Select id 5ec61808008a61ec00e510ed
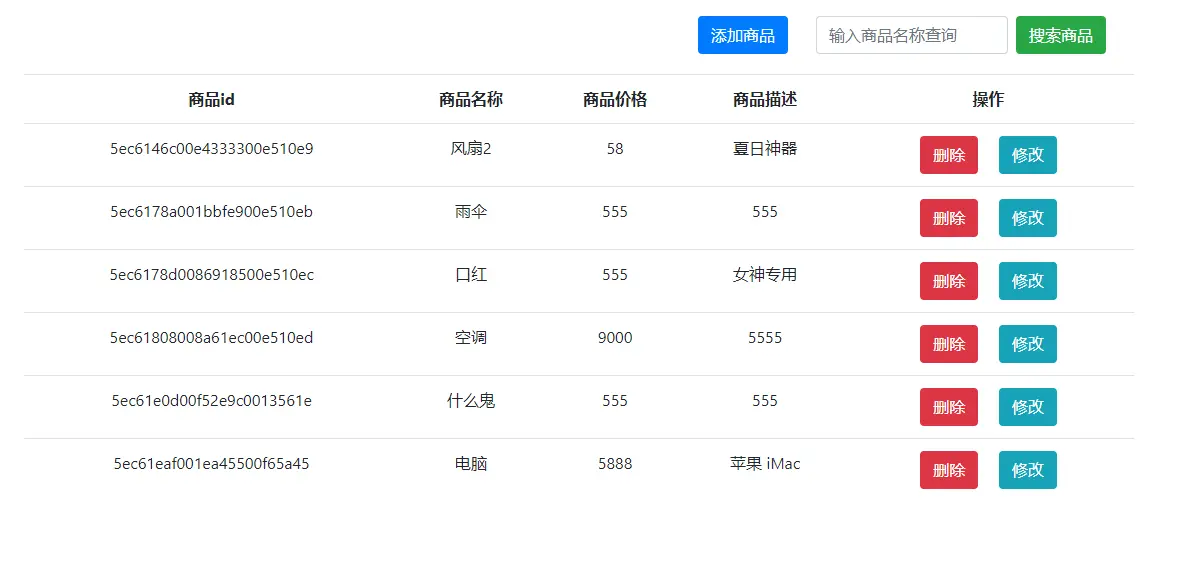1187x574 pixels. pyautogui.click(x=211, y=338)
